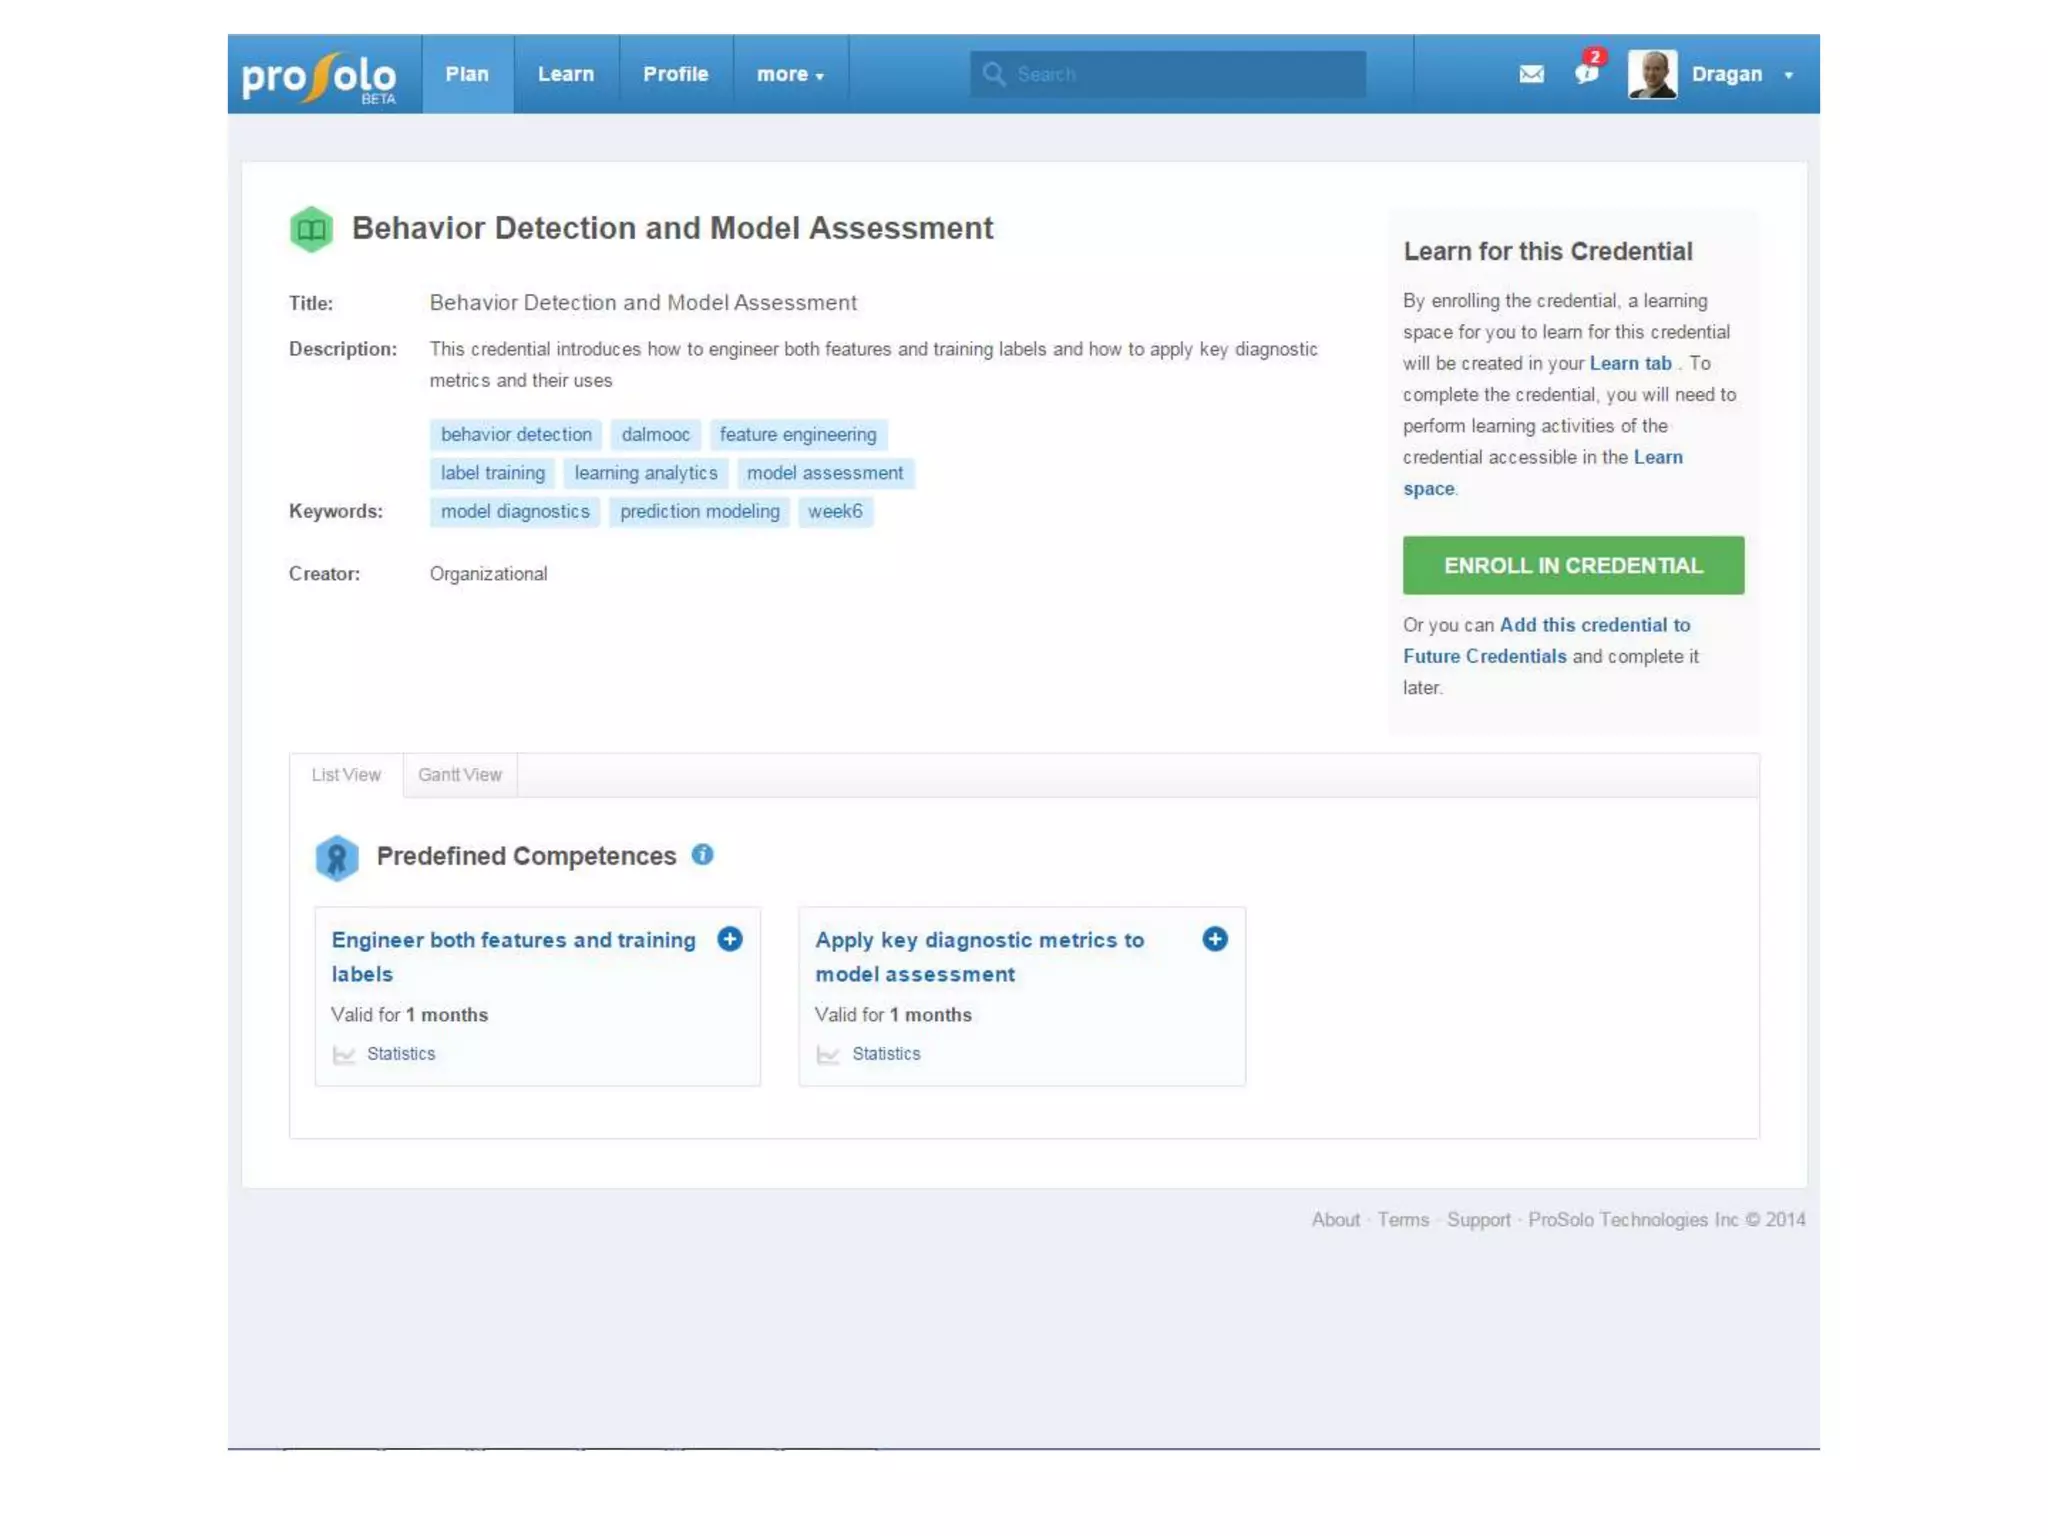Click Dragan's profile avatar thumbnail

[x=1652, y=75]
